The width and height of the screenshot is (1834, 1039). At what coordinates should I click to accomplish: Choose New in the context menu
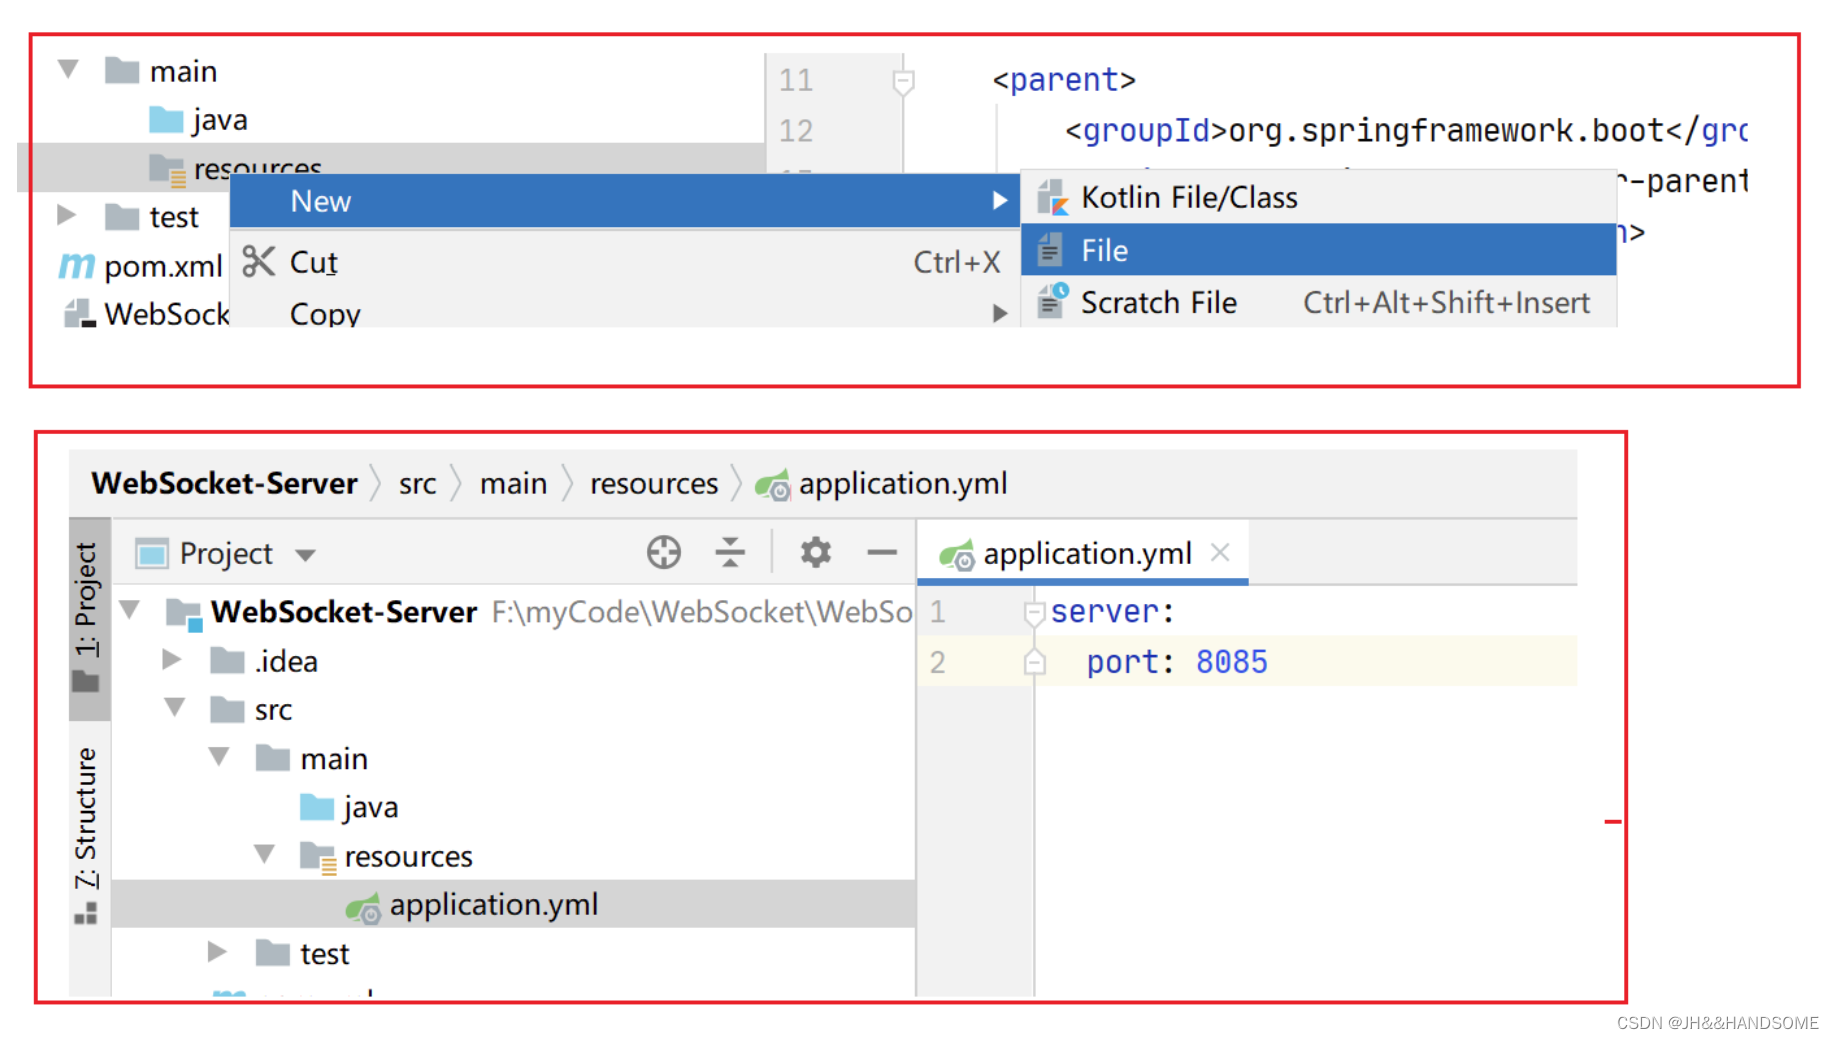[x=320, y=202]
